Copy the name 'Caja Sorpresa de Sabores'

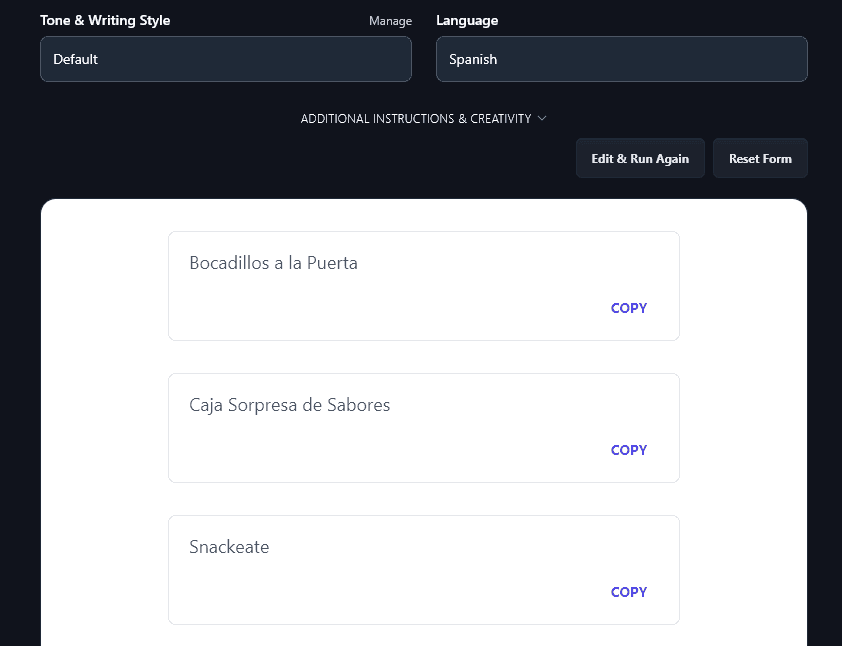click(x=628, y=450)
